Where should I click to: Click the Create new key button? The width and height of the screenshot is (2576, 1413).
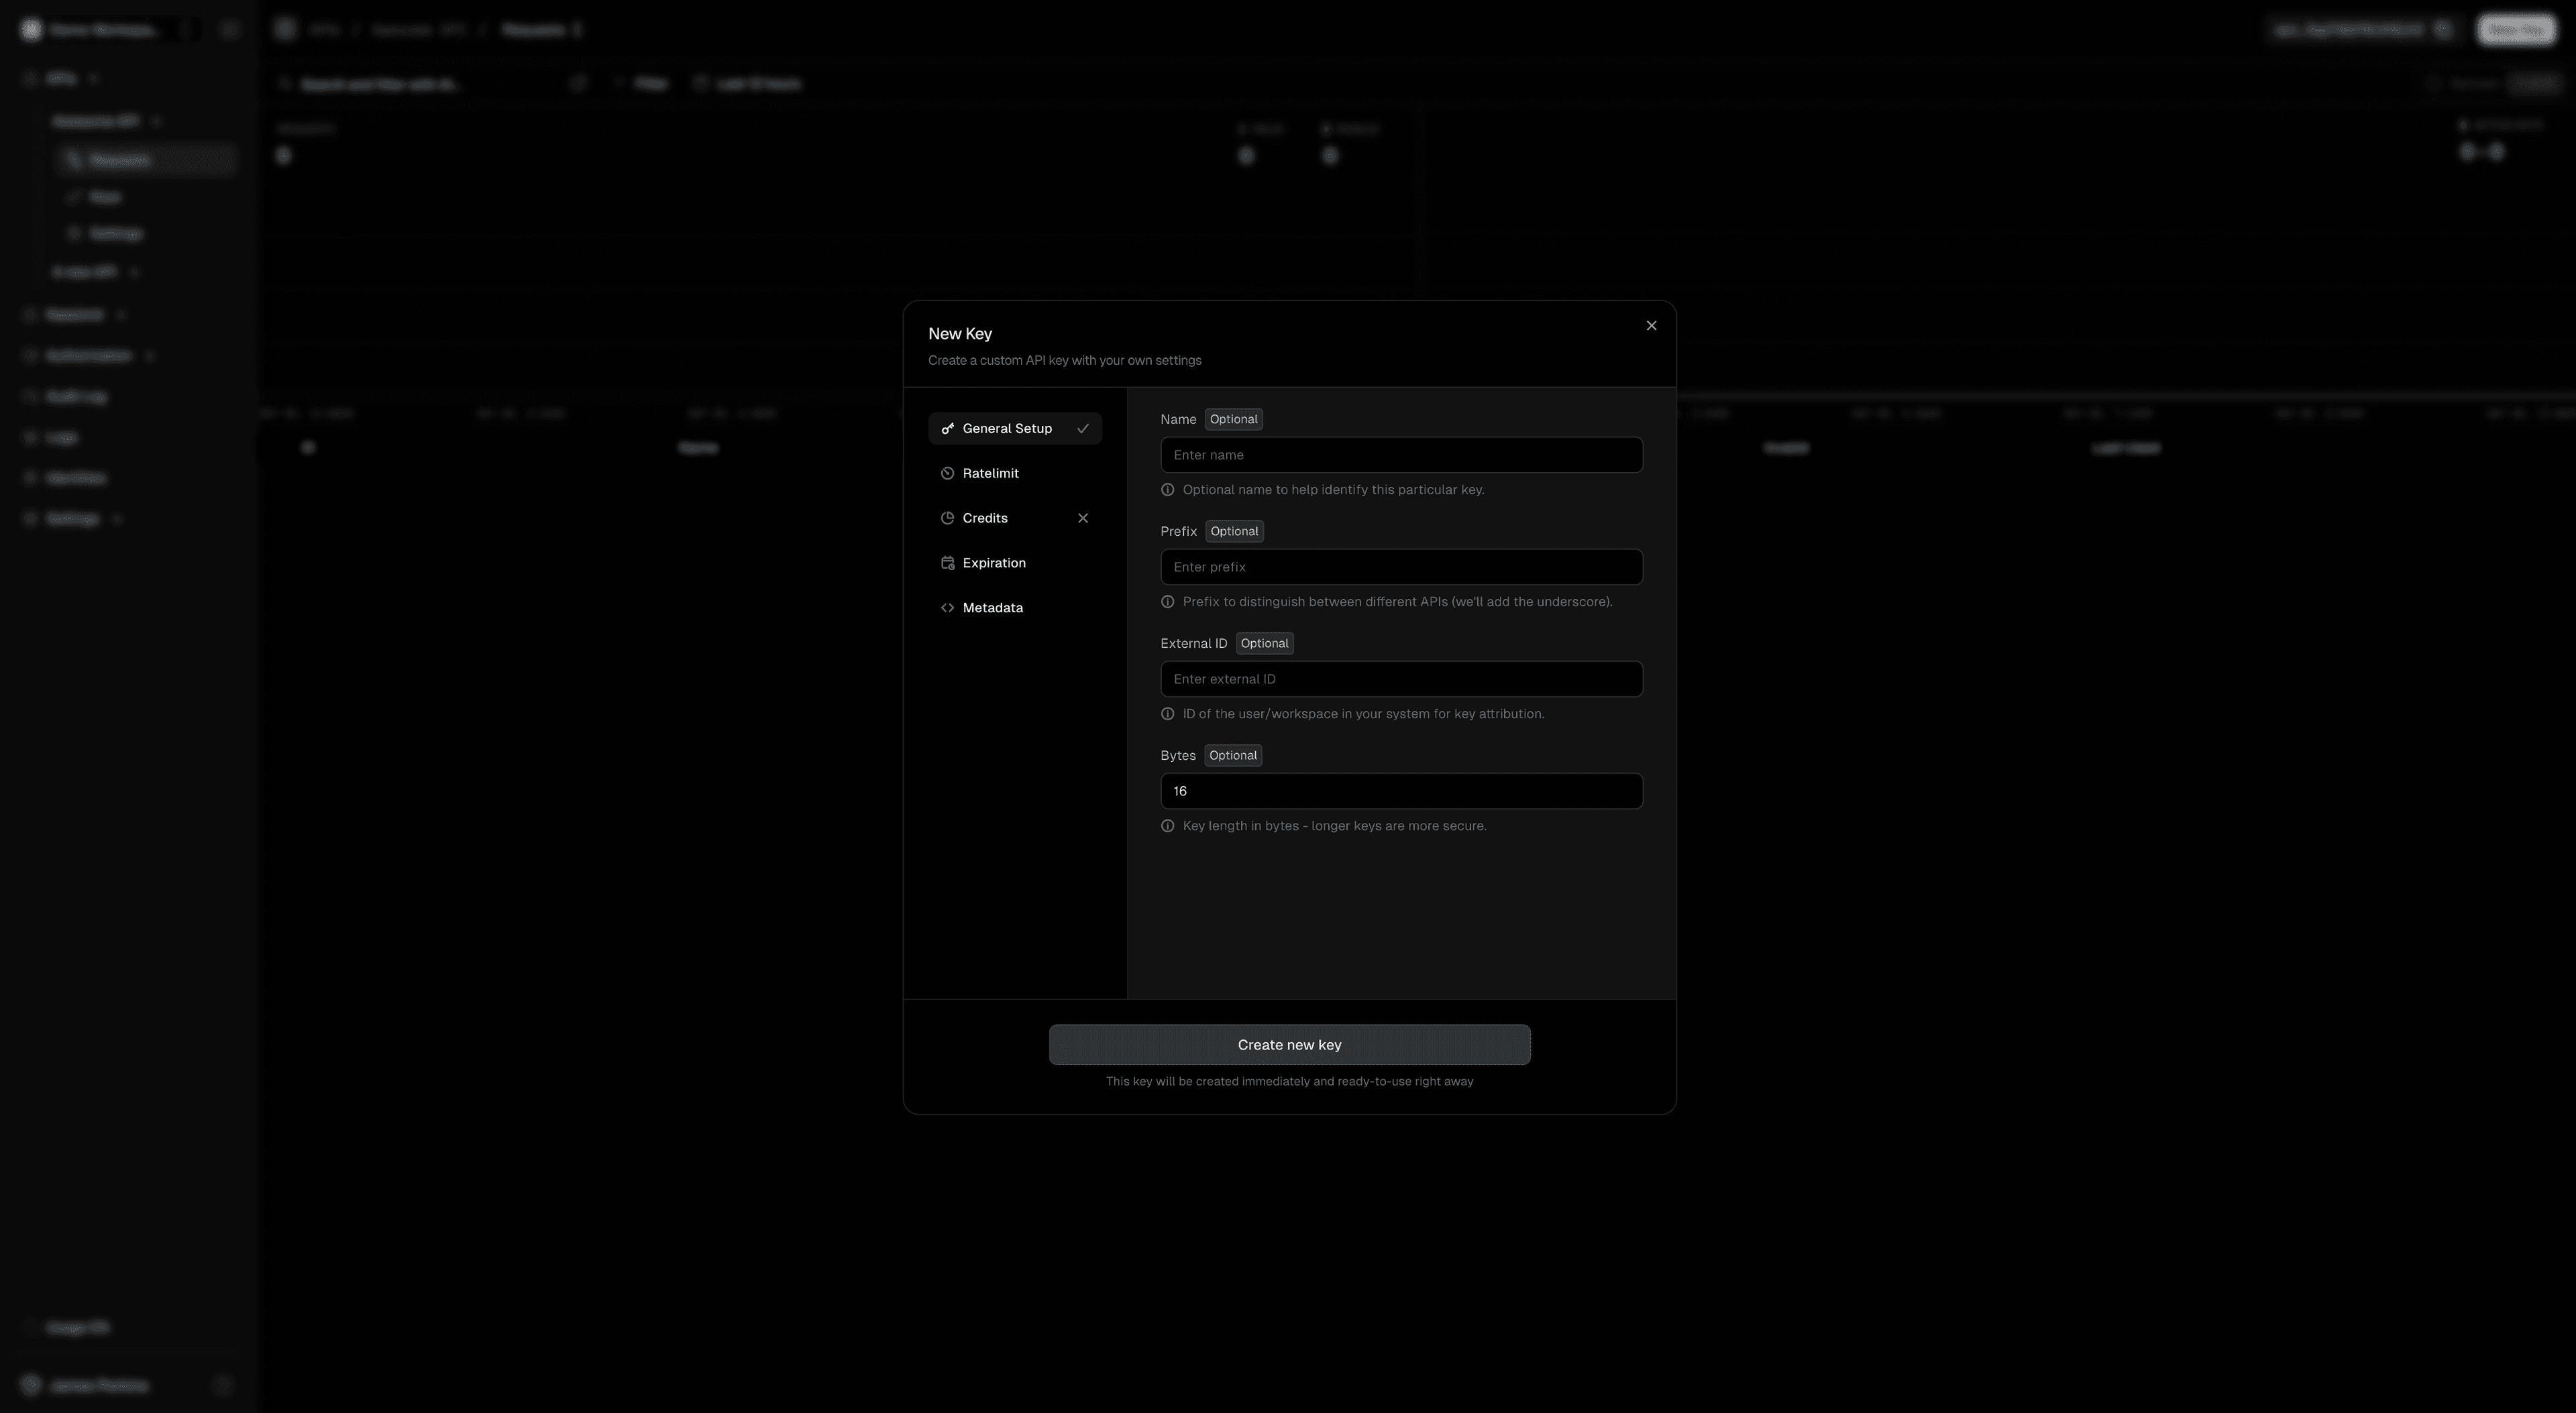tap(1289, 1044)
